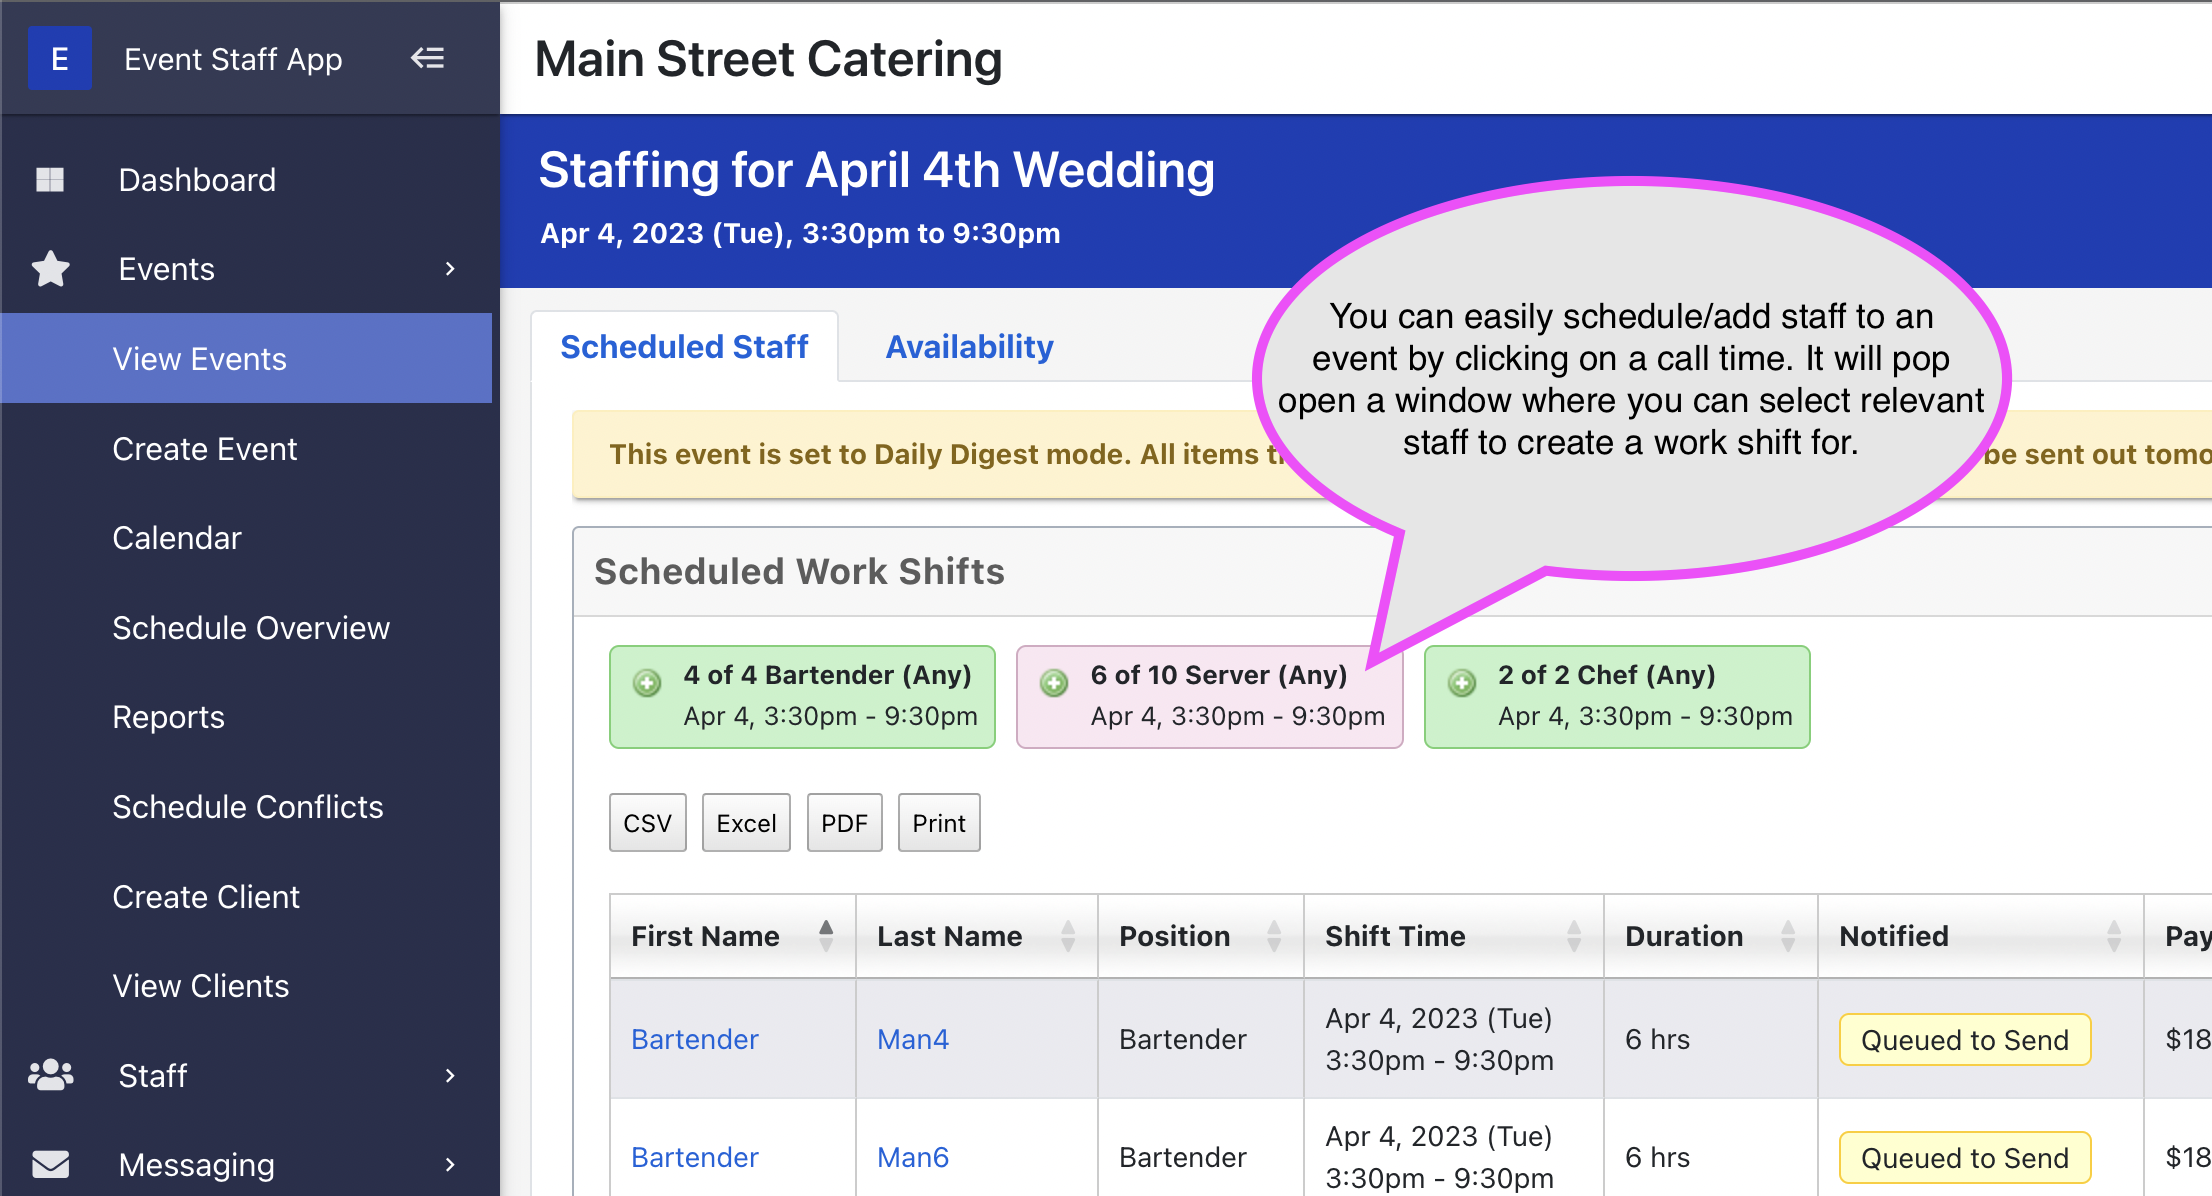The height and width of the screenshot is (1196, 2212).
Task: Click the plus icon on Server call time
Action: pos(1054,683)
